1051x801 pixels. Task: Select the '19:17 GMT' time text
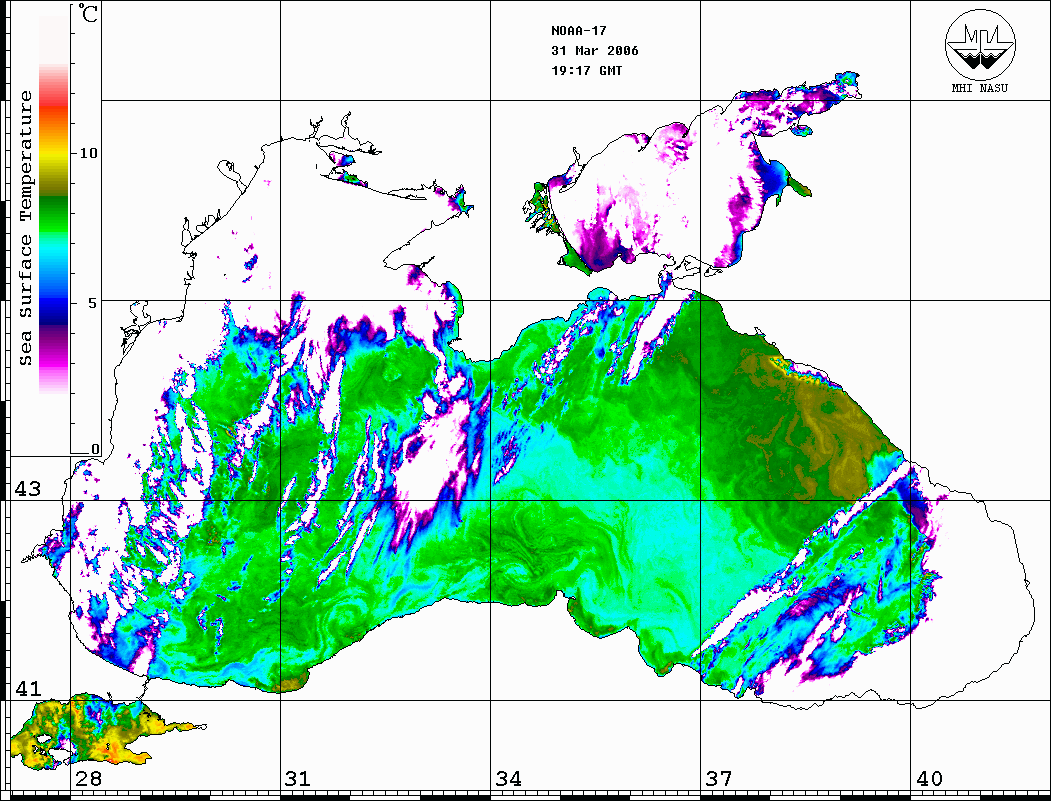coord(586,70)
